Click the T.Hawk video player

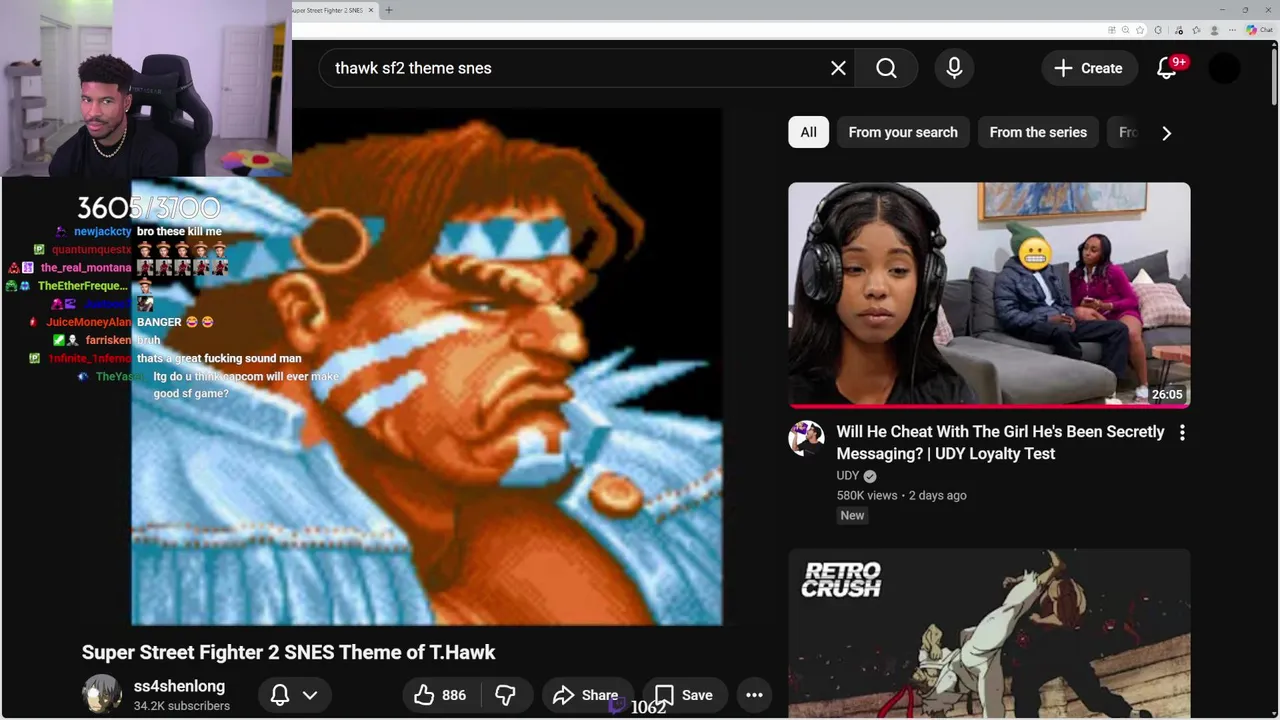(x=427, y=366)
